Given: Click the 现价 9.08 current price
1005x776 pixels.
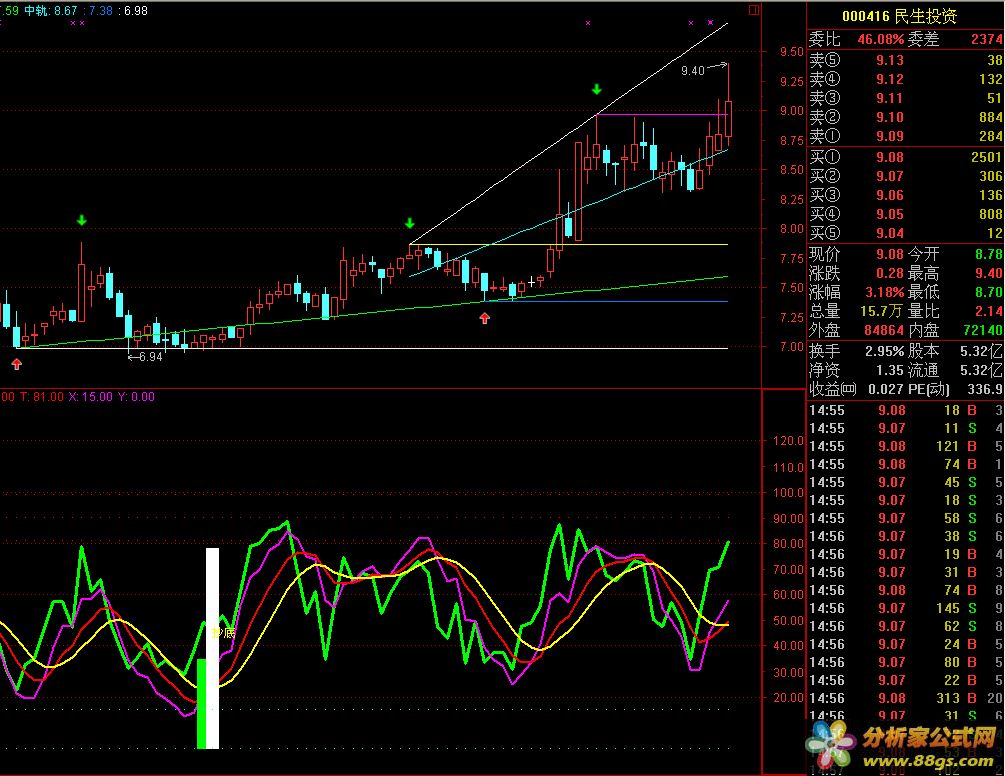Looking at the screenshot, I should [x=890, y=254].
